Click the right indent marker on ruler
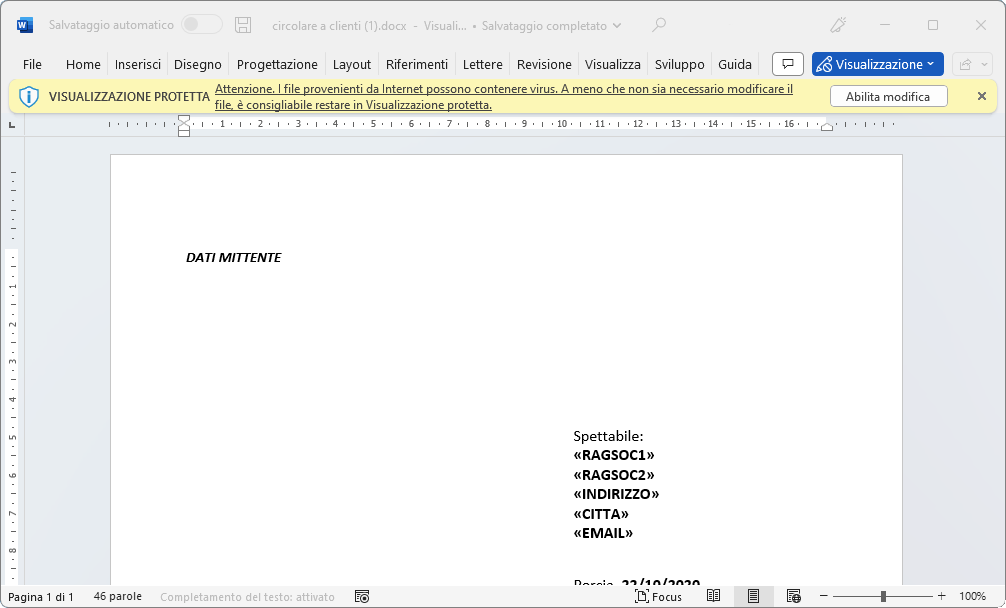The height and width of the screenshot is (608, 1006). (x=827, y=128)
